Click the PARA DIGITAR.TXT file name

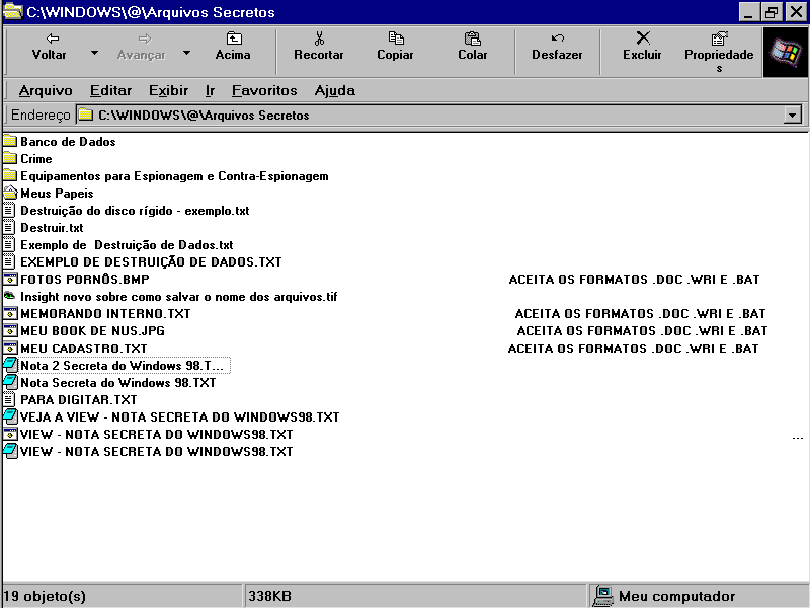click(x=79, y=400)
